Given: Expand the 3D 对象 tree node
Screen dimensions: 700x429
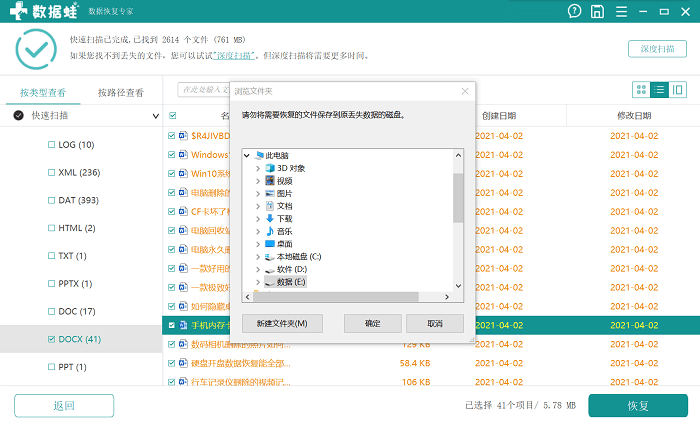Looking at the screenshot, I should (x=258, y=168).
